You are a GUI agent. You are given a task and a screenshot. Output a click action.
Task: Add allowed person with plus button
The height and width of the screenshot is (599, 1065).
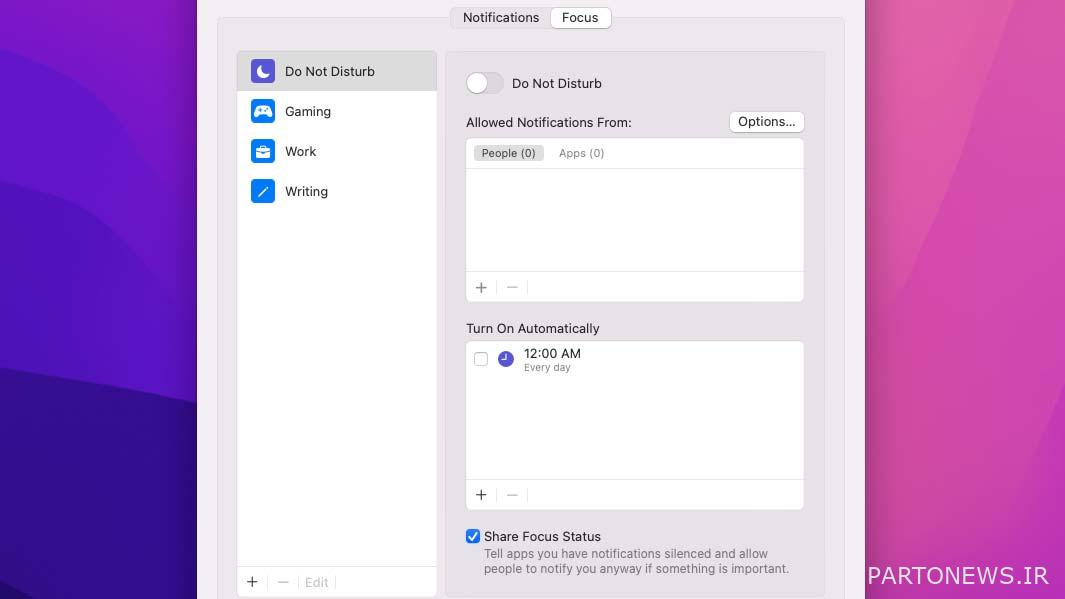click(x=481, y=287)
